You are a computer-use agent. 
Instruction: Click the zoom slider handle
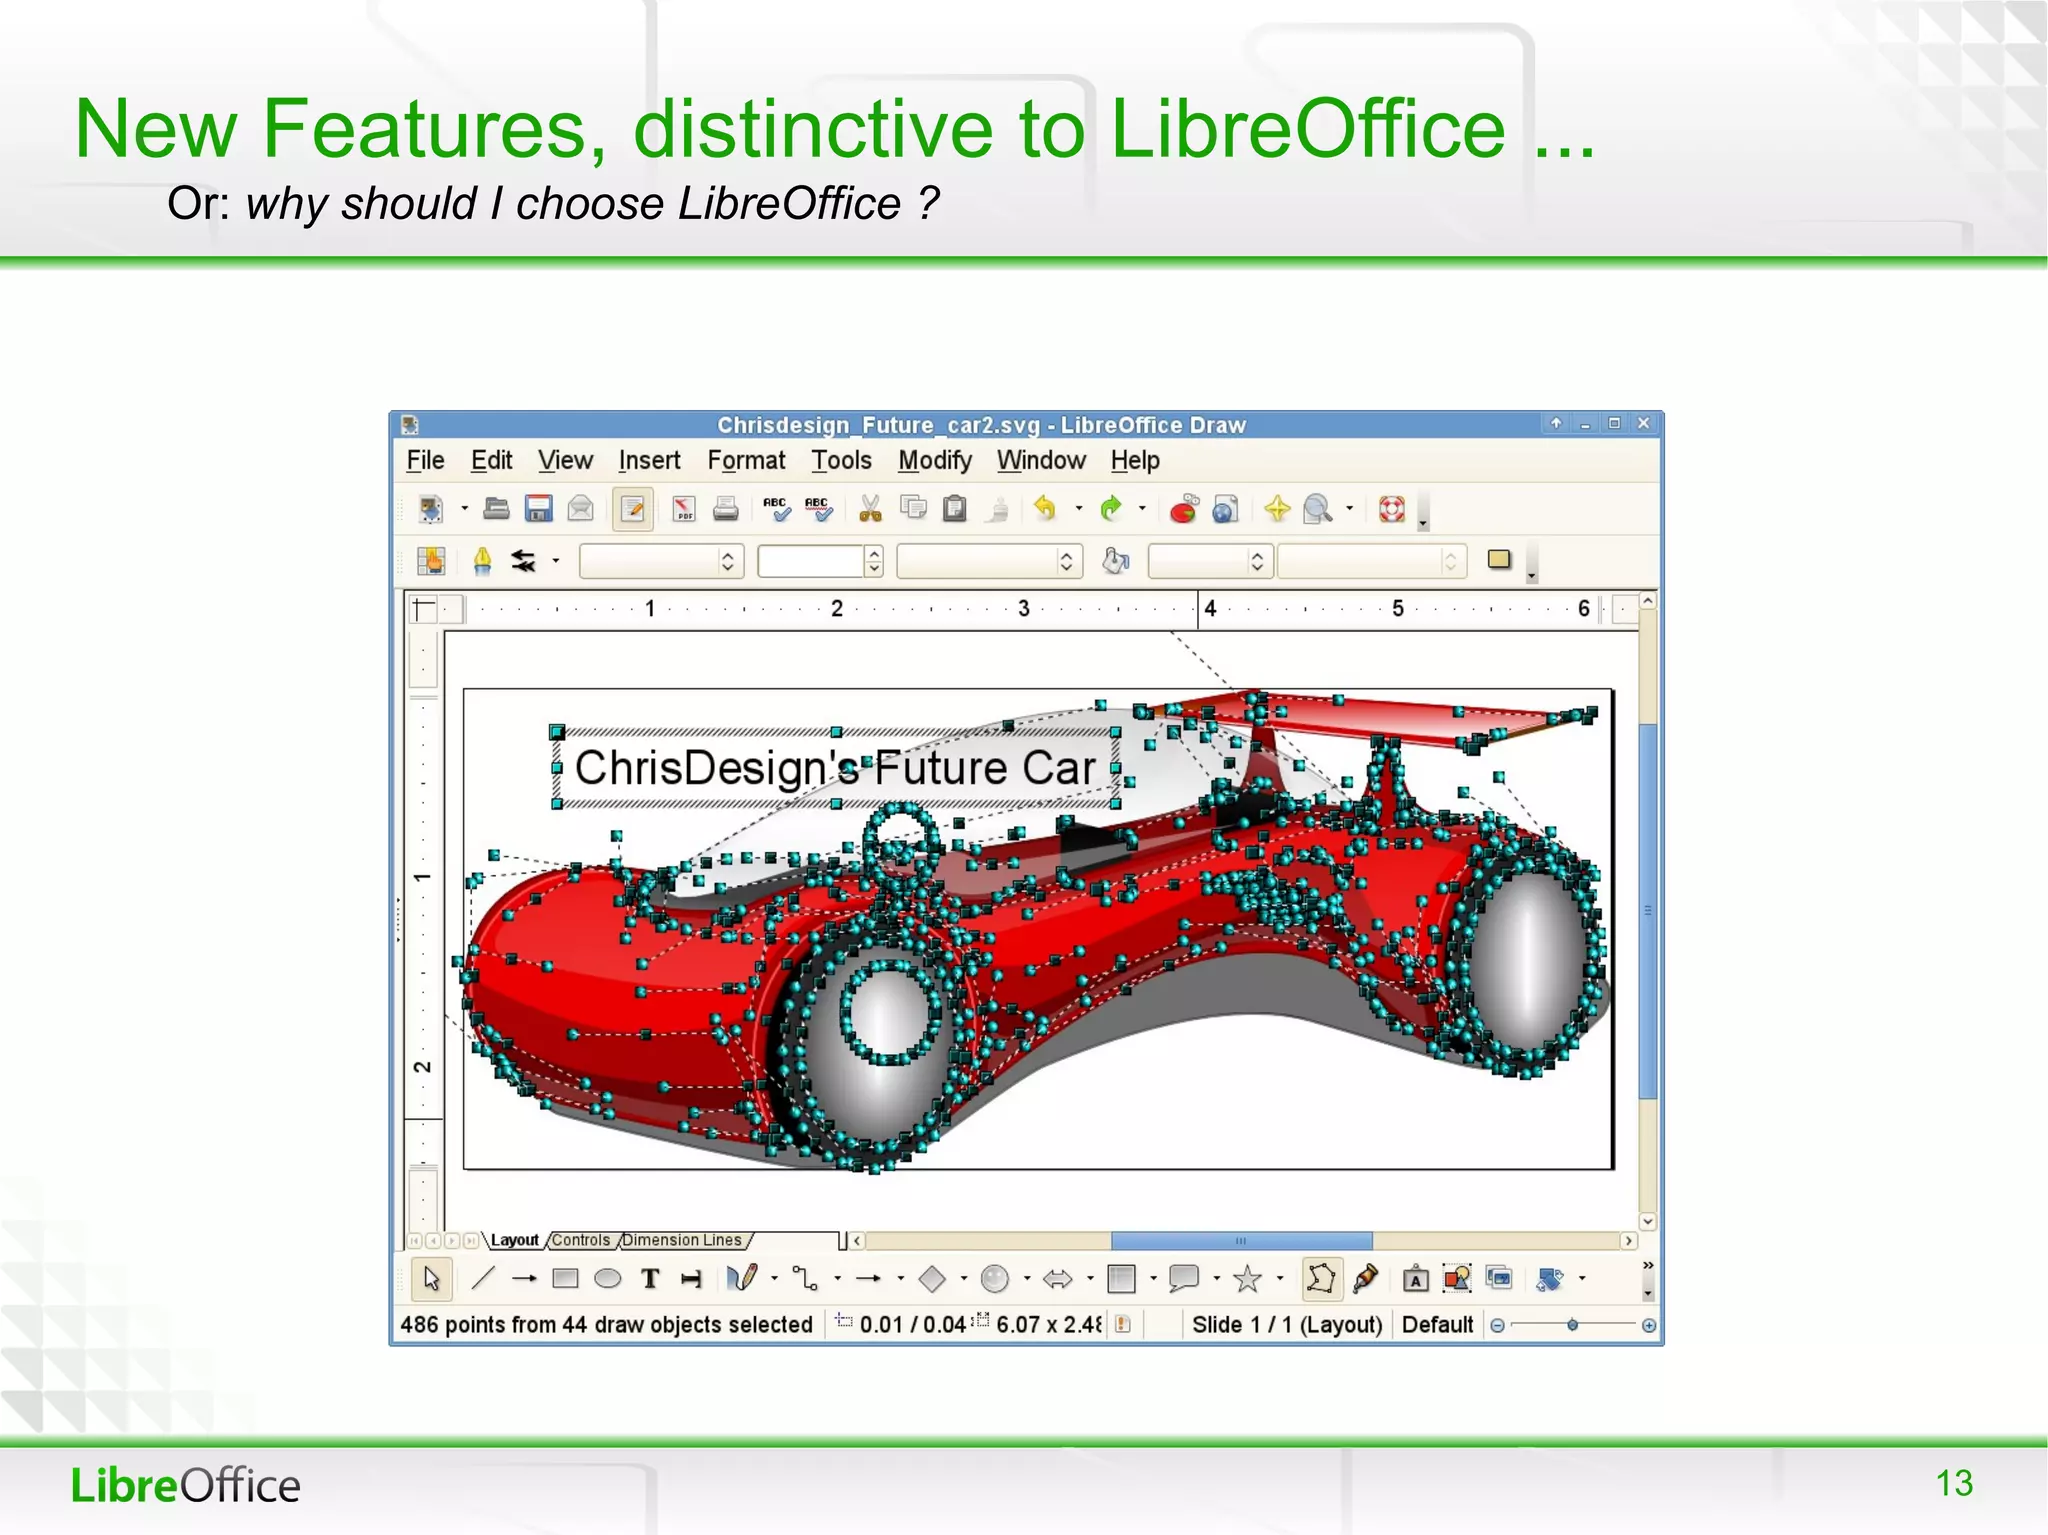coord(1573,1325)
